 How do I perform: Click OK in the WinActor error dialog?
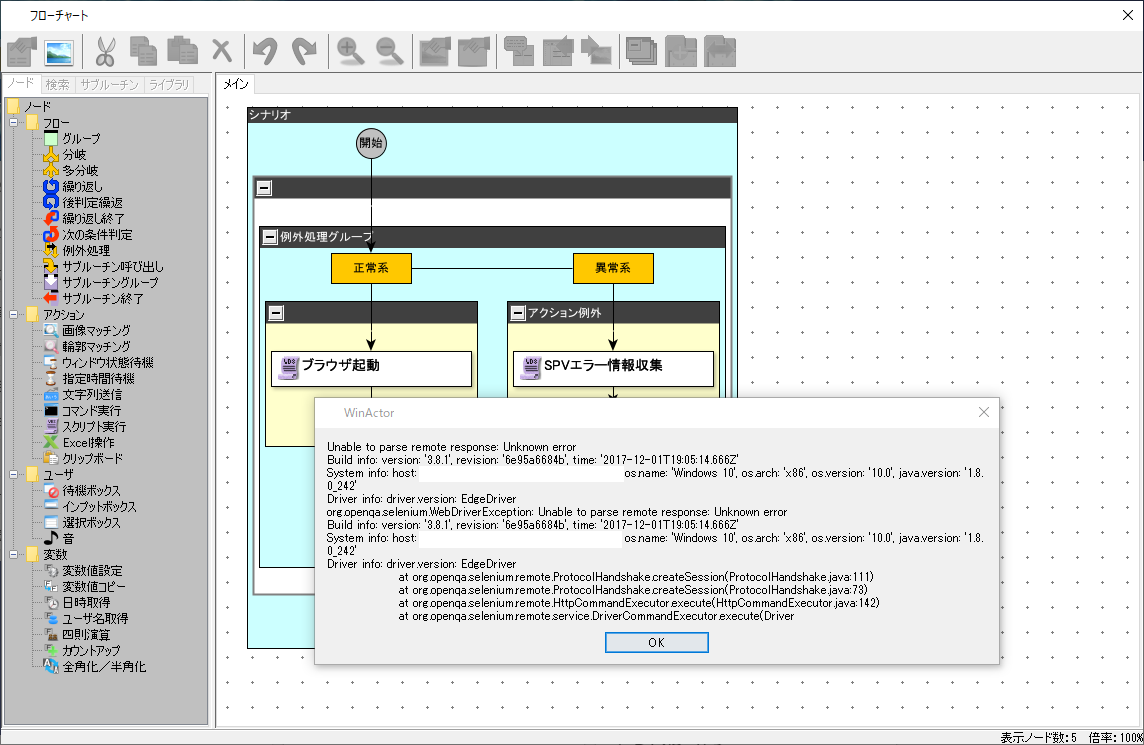tap(656, 642)
